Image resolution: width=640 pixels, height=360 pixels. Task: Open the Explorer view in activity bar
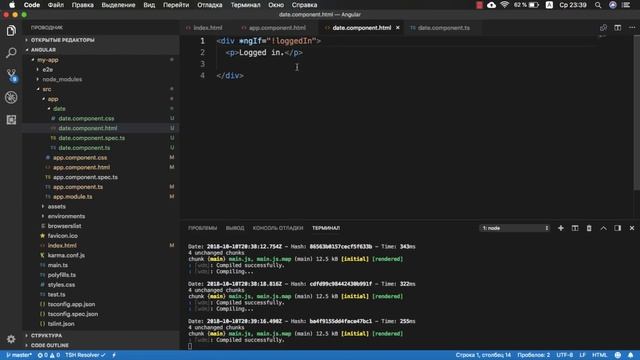pyautogui.click(x=11, y=31)
